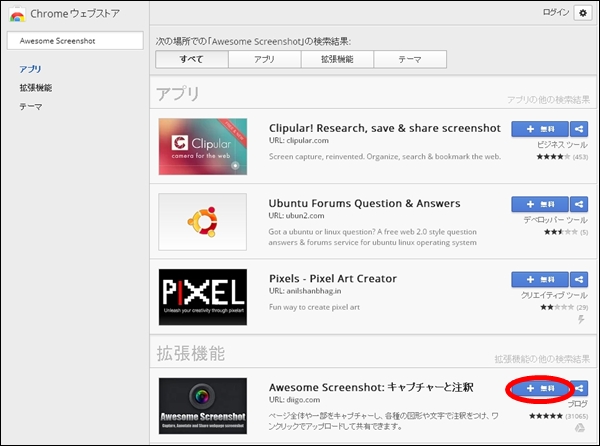Click Ubuntu Forums star rating (5)
This screenshot has height=446, width=600.
point(566,232)
